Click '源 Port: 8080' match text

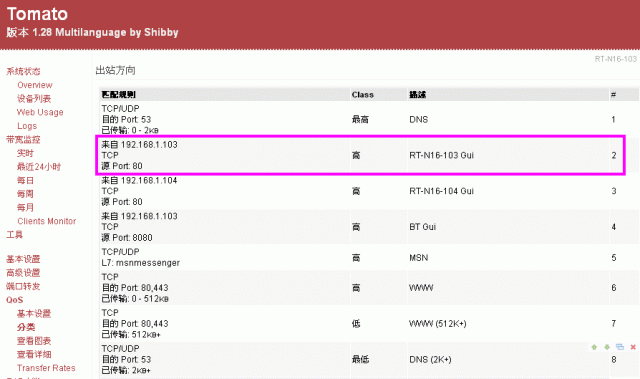click(127, 237)
